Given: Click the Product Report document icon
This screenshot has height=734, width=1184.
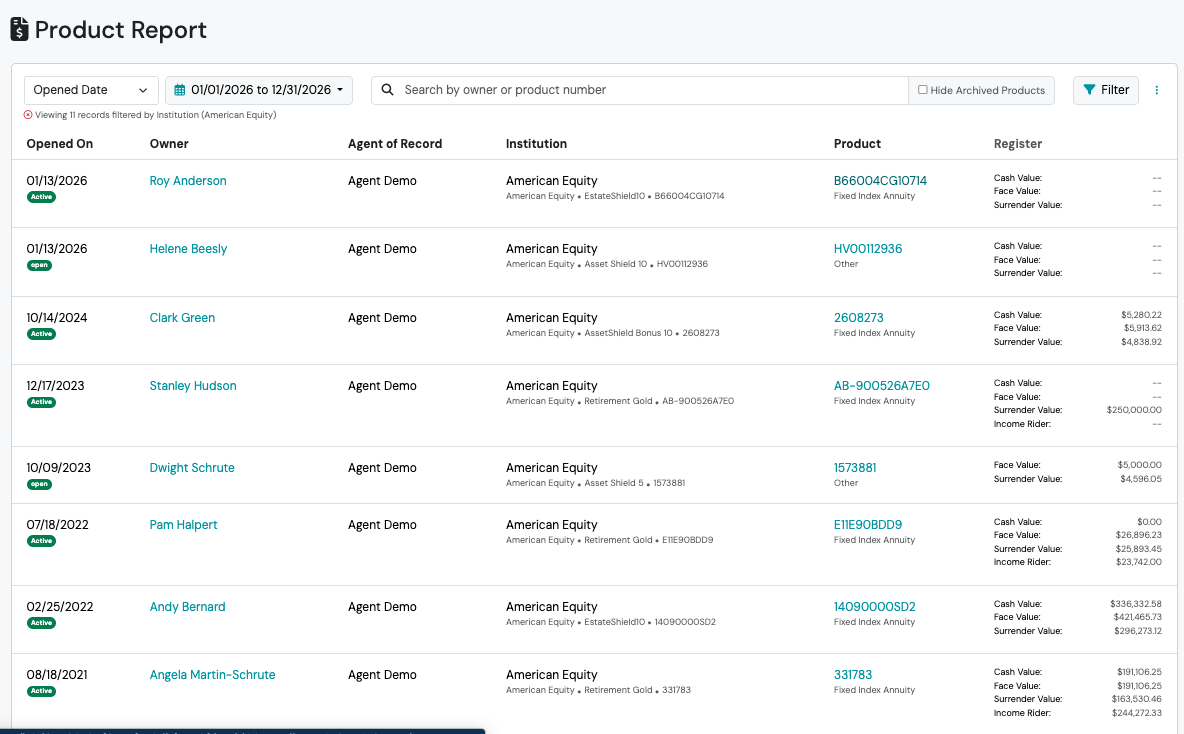Looking at the screenshot, I should [20, 29].
